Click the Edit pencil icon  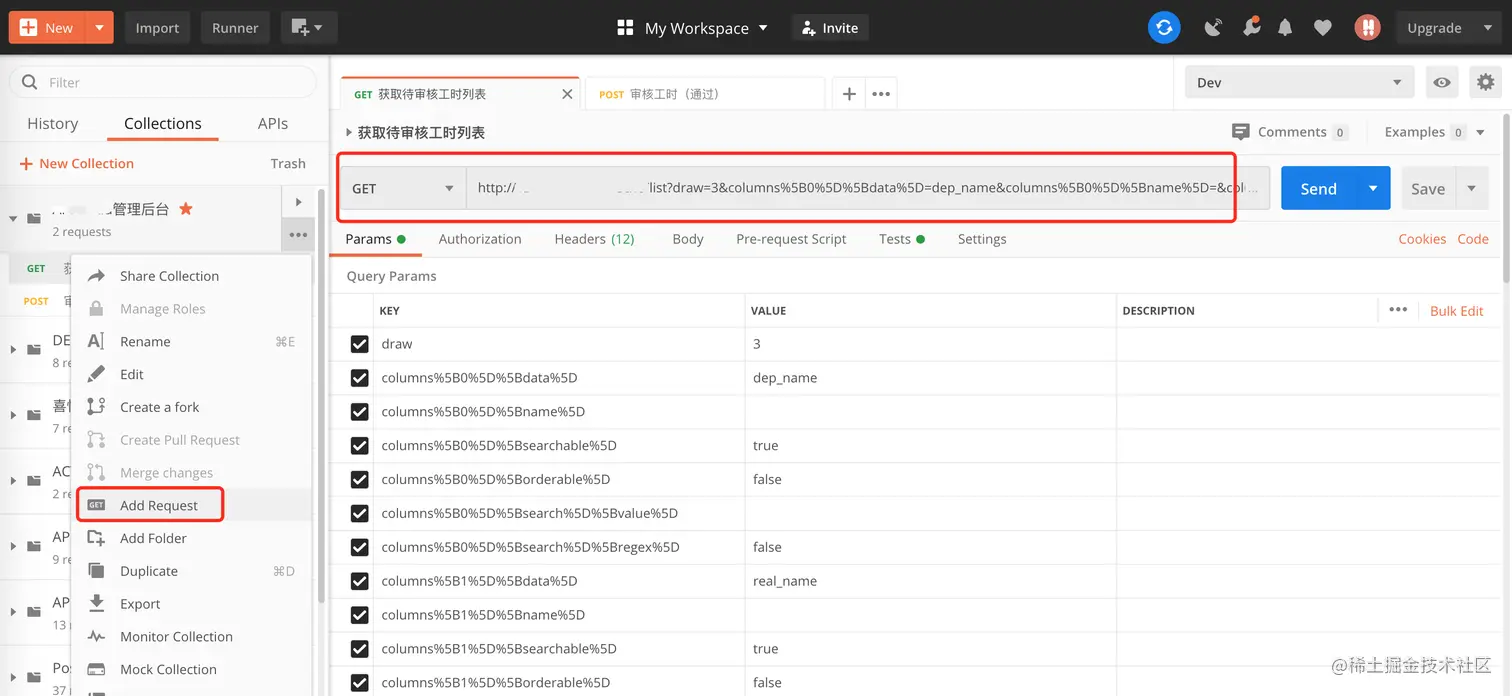coord(97,374)
